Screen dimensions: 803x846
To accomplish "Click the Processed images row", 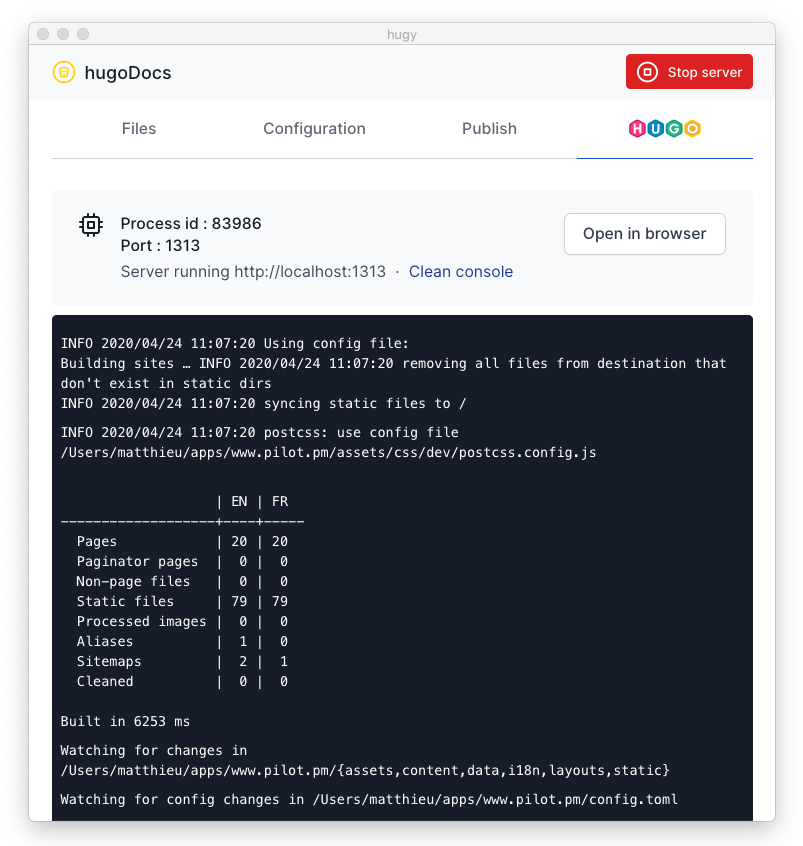I will click(182, 621).
